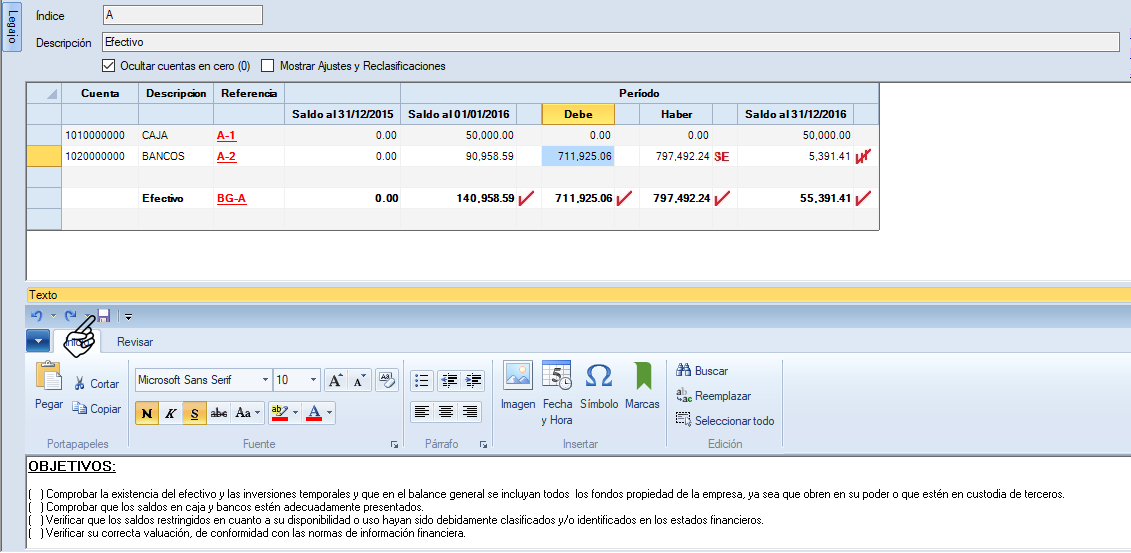Expand the font size 10 dropdown
The image size is (1131, 553).
(314, 380)
